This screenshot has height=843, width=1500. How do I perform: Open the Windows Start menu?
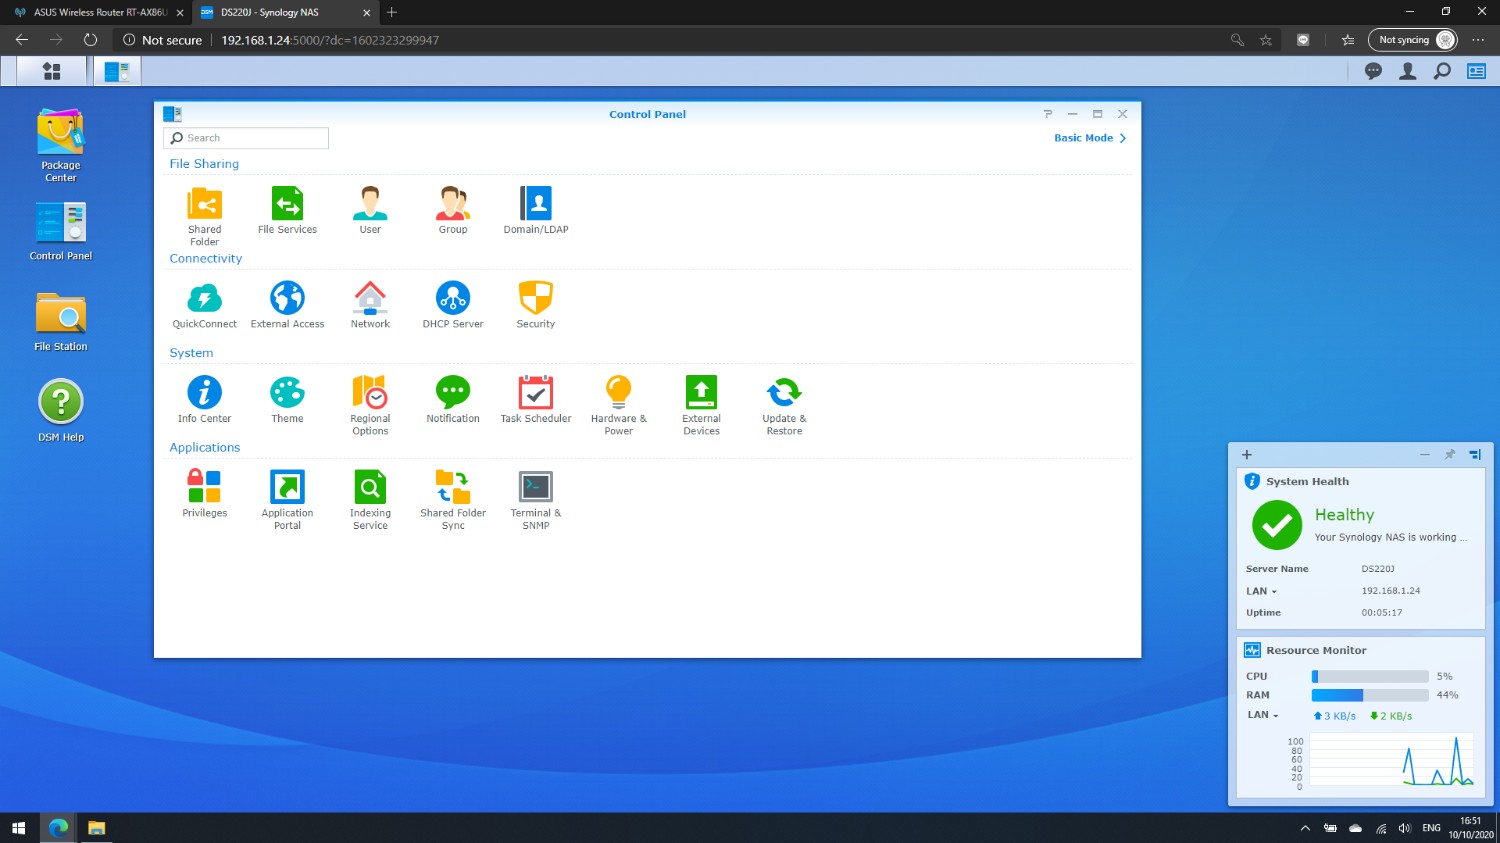[x=18, y=828]
